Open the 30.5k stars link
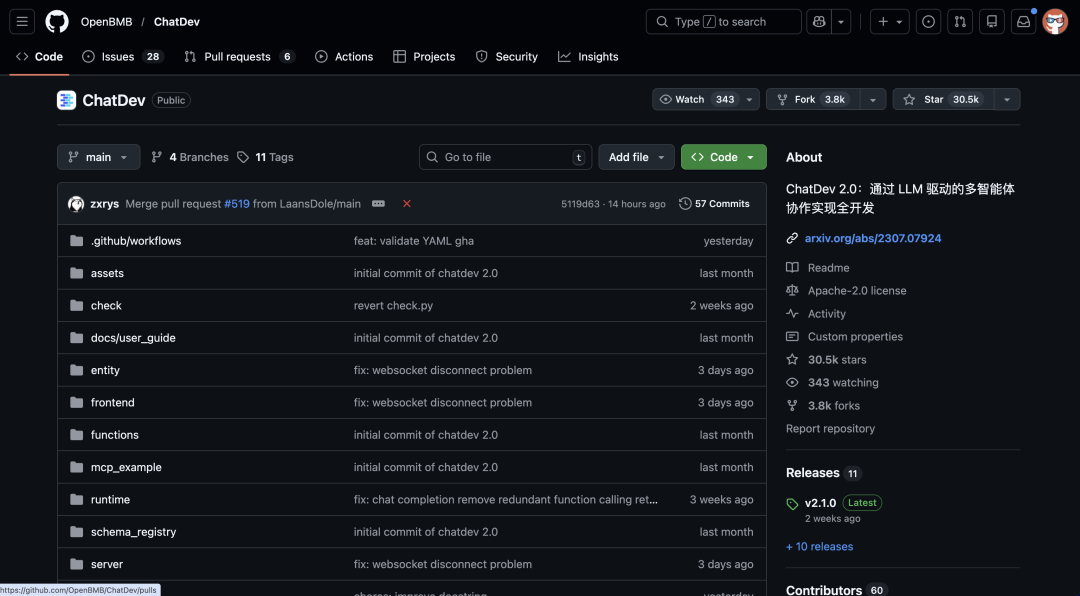Screen dimensions: 1080x596 [837, 360]
